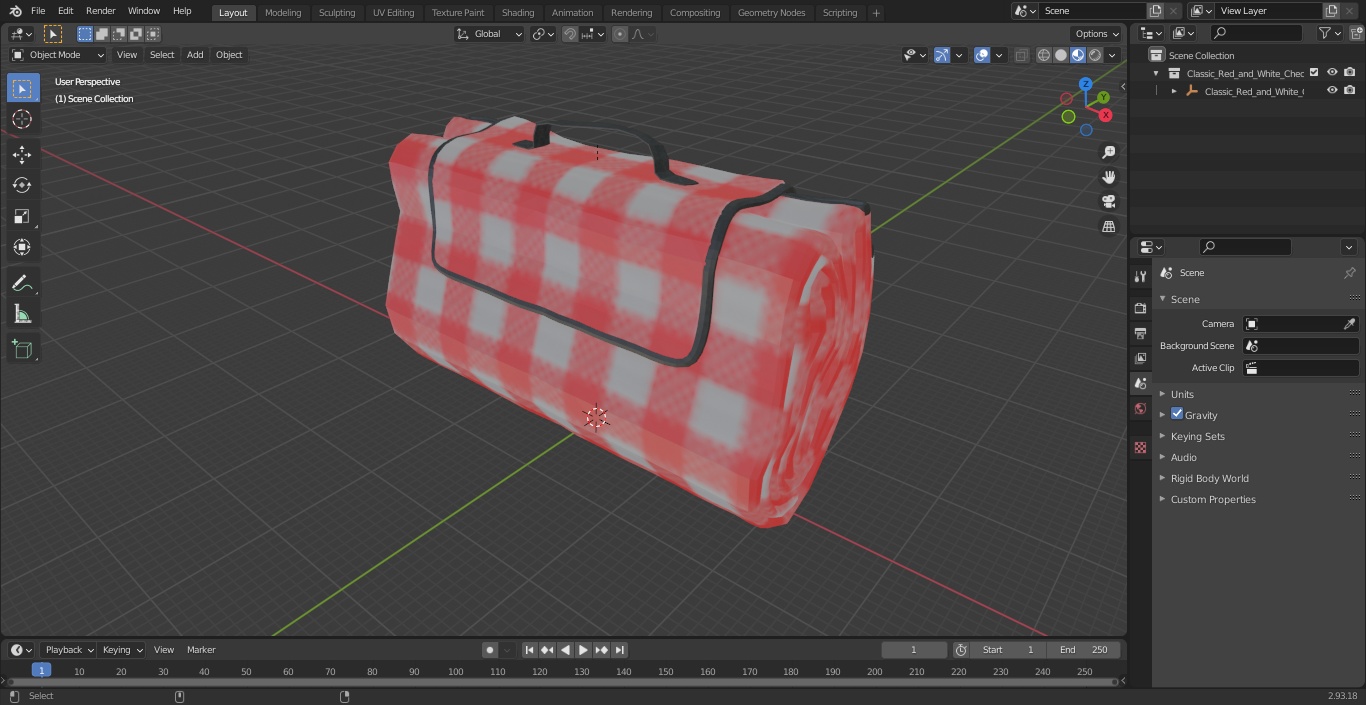Open the Render menu
The height and width of the screenshot is (705, 1366).
(100, 11)
